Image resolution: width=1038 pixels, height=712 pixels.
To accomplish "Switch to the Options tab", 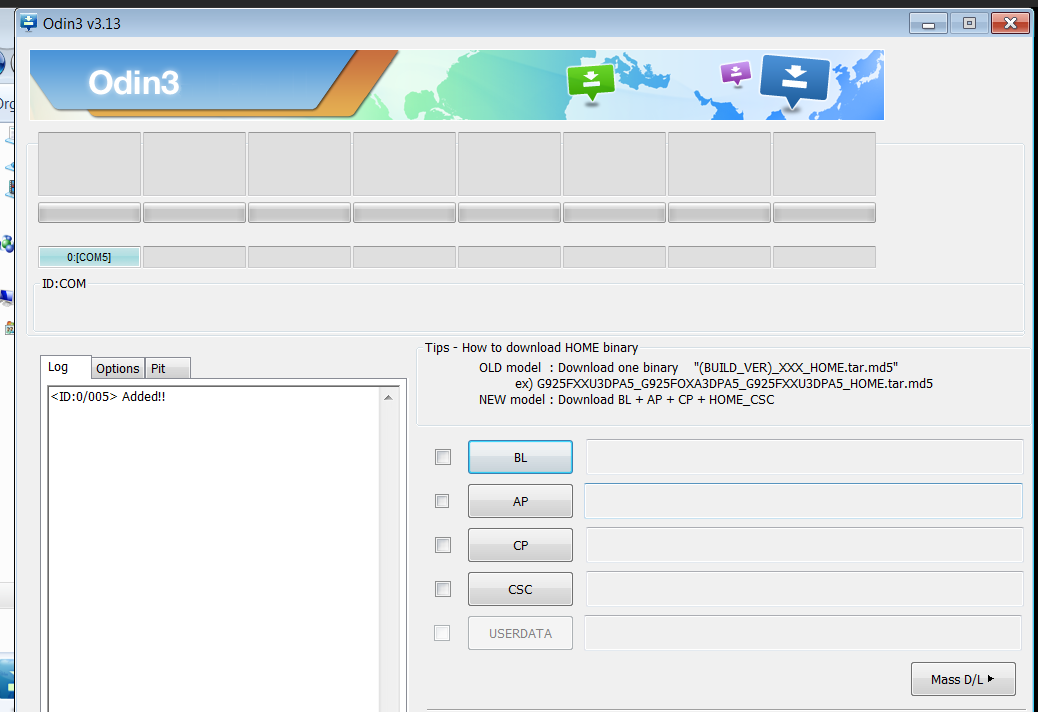I will click(x=118, y=369).
